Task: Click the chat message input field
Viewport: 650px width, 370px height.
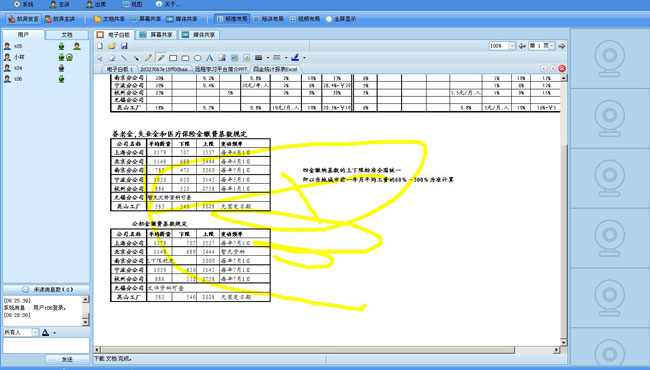Action: [x=46, y=346]
